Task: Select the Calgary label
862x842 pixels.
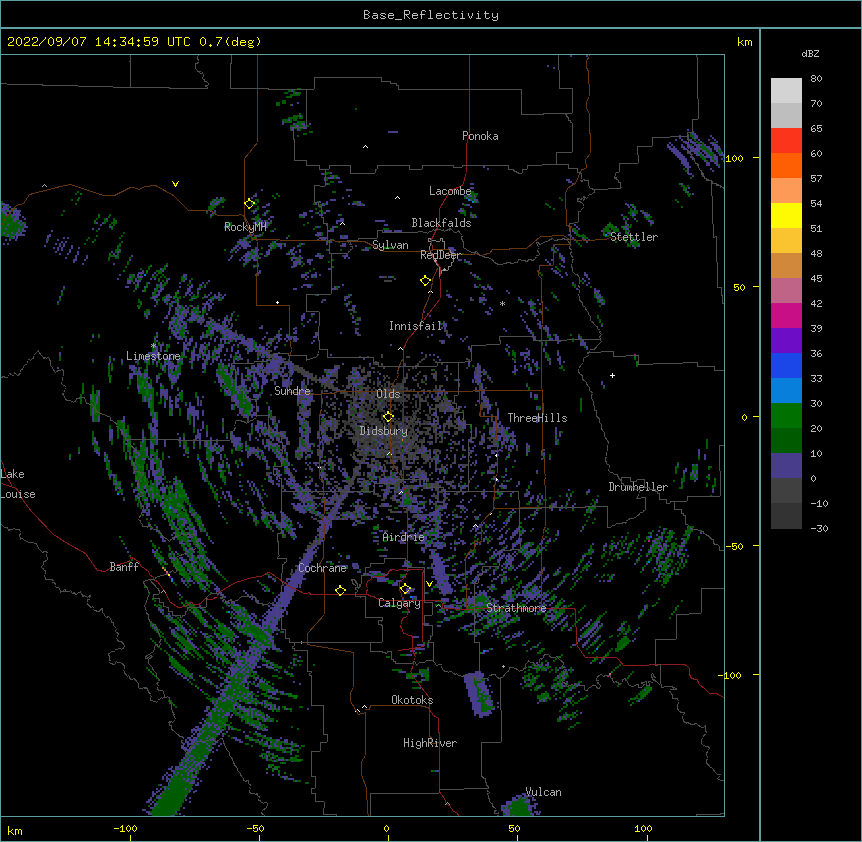Action: [x=400, y=603]
